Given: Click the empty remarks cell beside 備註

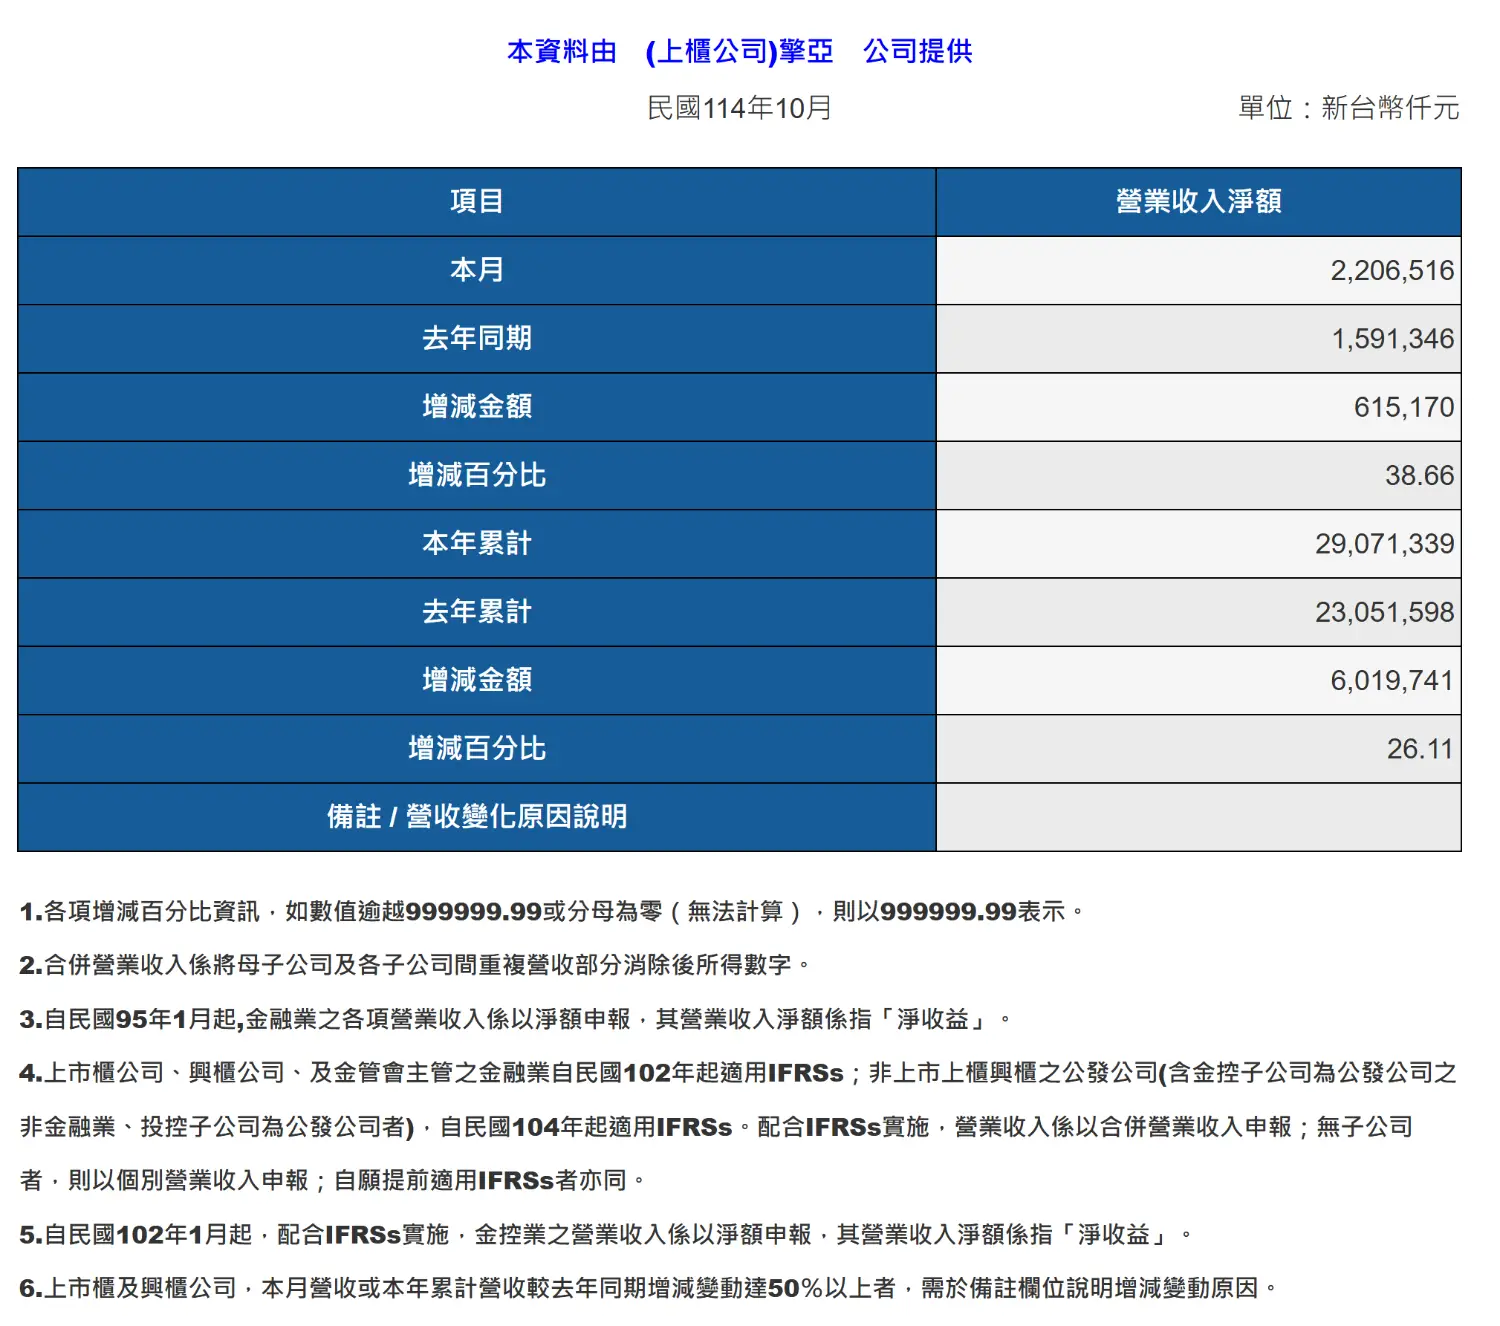Looking at the screenshot, I should [x=1198, y=817].
